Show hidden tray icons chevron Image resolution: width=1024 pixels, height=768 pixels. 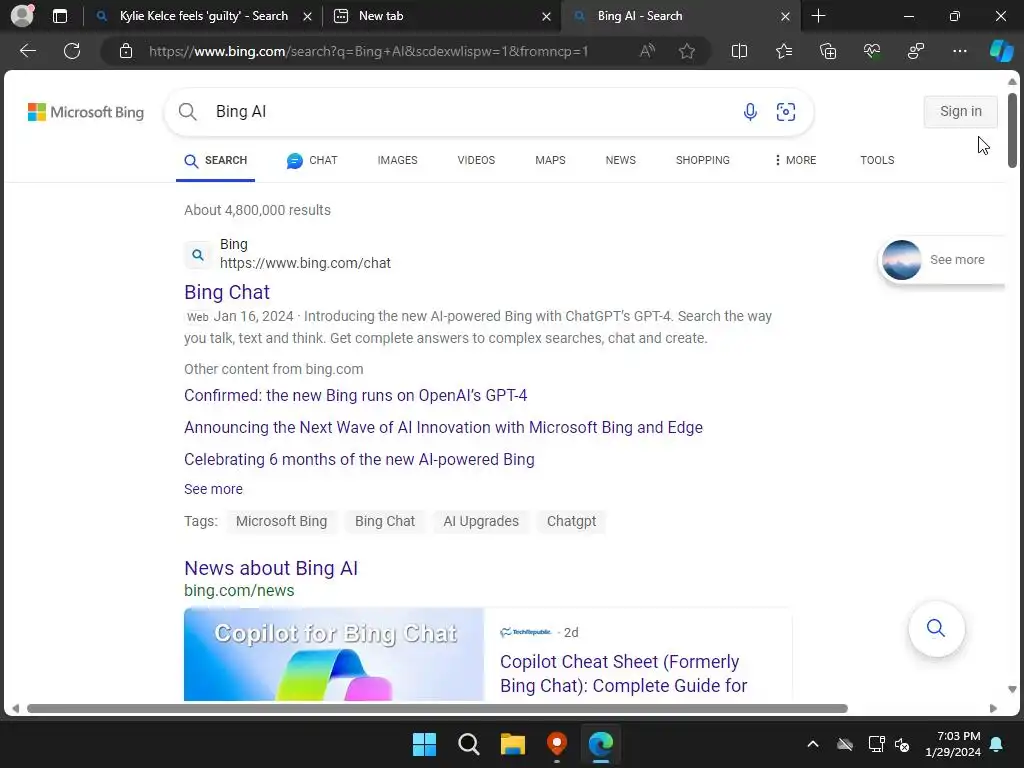(x=812, y=744)
